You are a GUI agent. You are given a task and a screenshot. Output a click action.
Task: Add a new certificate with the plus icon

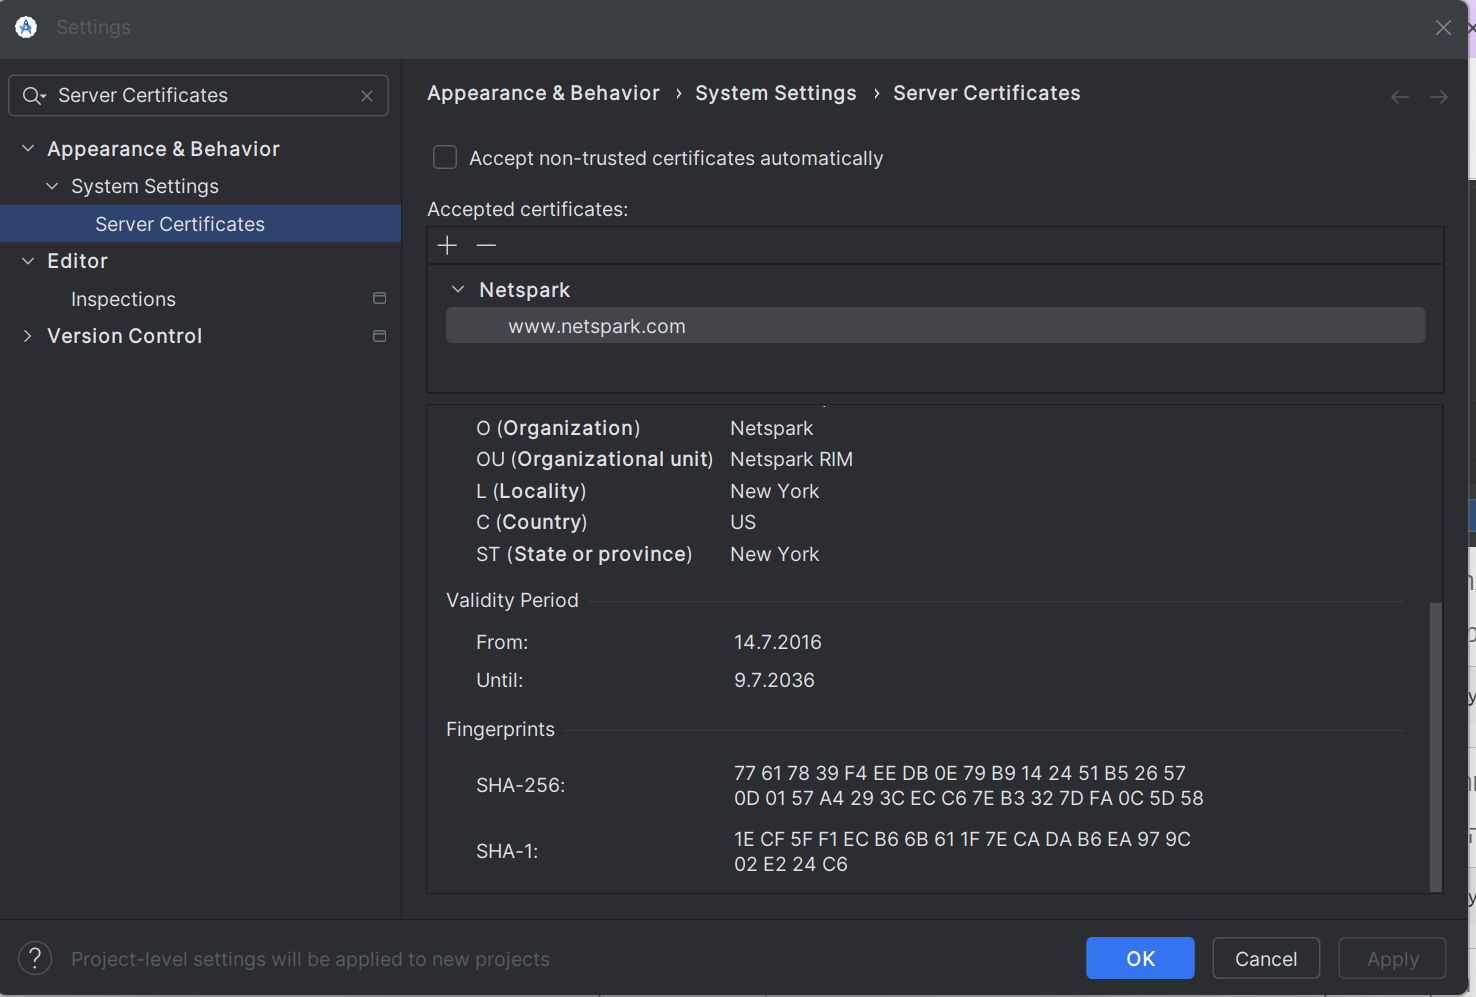click(446, 245)
